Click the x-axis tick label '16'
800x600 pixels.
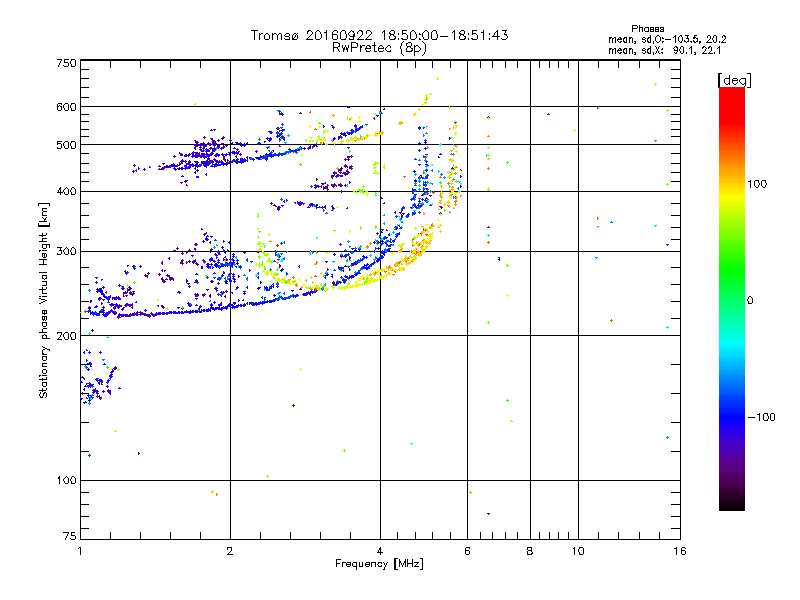pyautogui.click(x=680, y=551)
